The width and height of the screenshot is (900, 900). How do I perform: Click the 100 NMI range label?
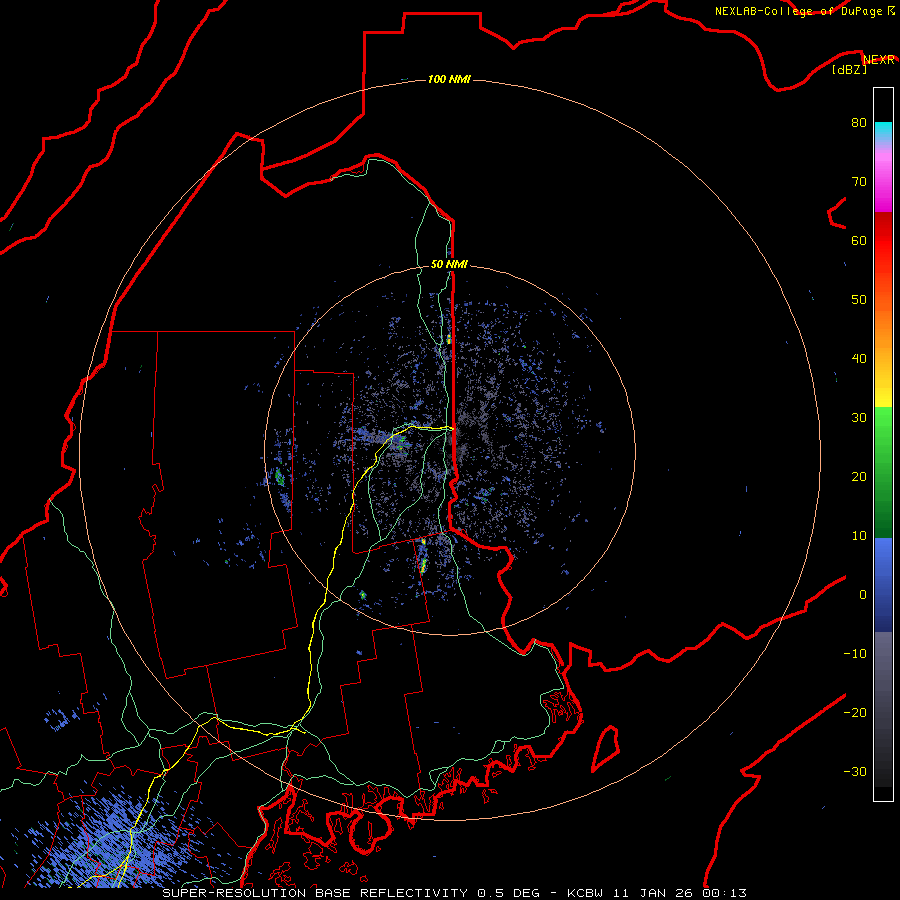tap(449, 79)
